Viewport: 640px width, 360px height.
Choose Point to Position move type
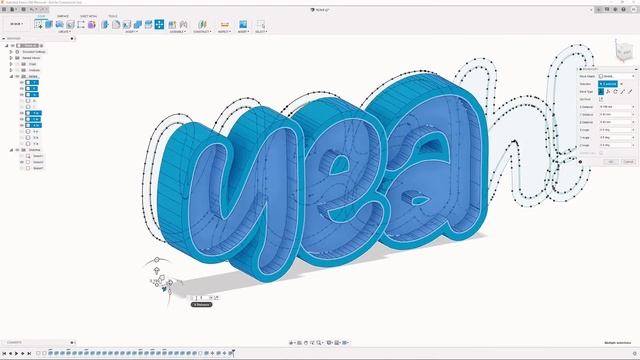point(630,91)
